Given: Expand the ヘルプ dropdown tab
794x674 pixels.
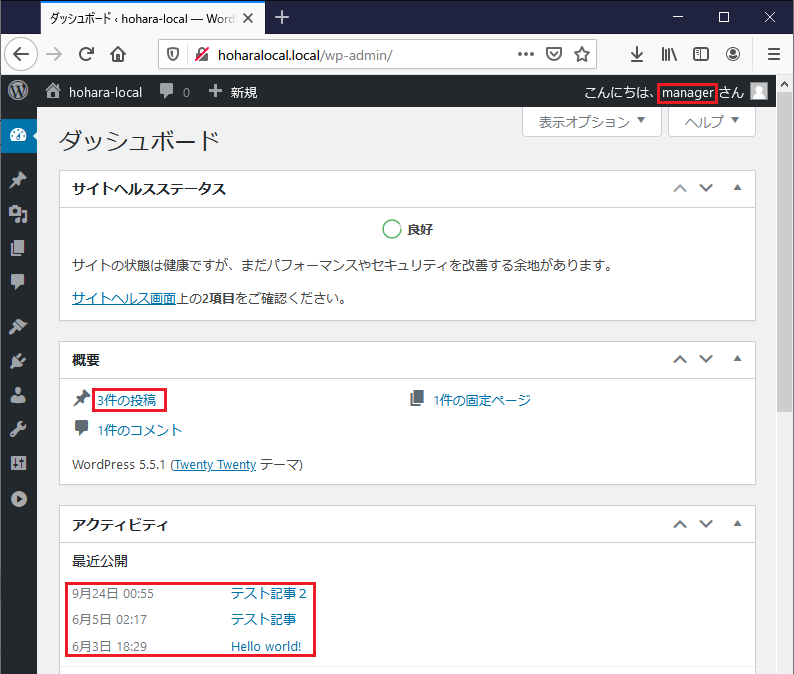Looking at the screenshot, I should [712, 122].
